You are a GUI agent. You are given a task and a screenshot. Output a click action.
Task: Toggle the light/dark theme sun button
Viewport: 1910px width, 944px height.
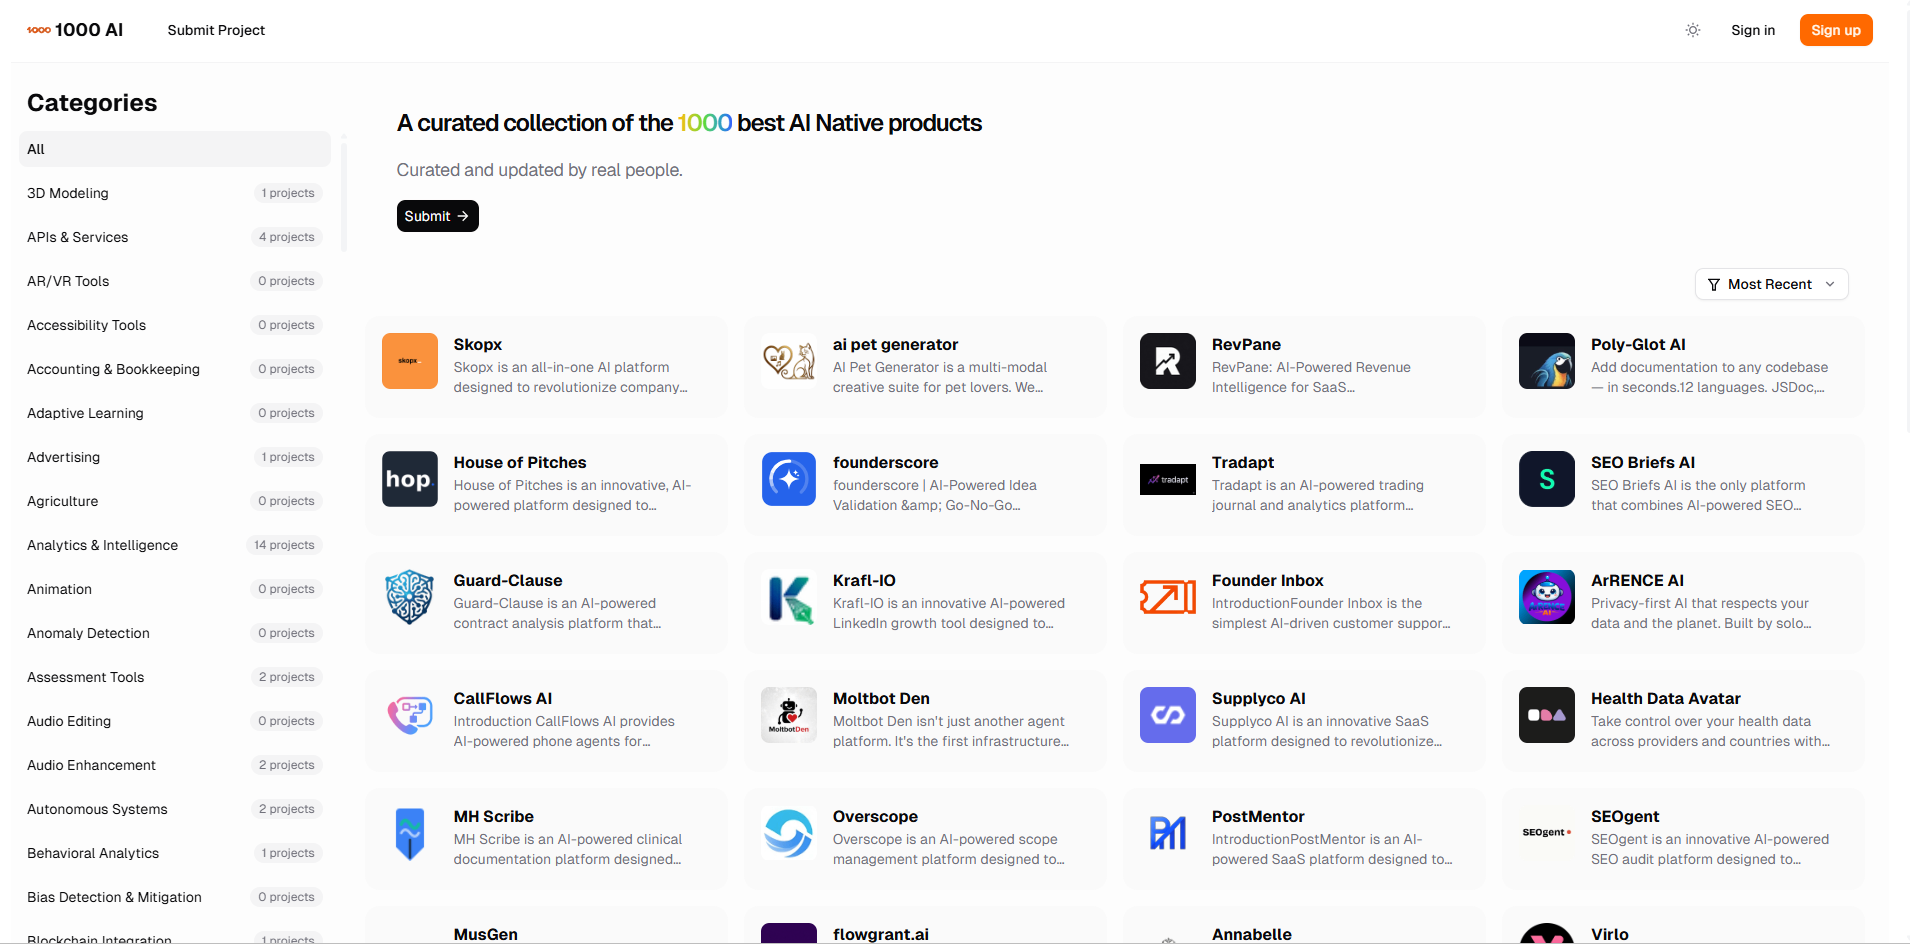1692,30
